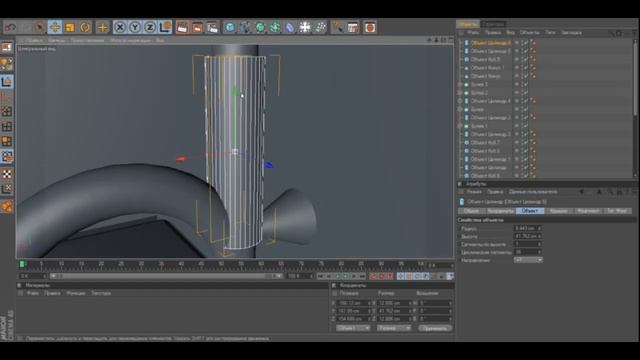Click the Autokeying red icon
640x360 pixels.
coord(381,276)
